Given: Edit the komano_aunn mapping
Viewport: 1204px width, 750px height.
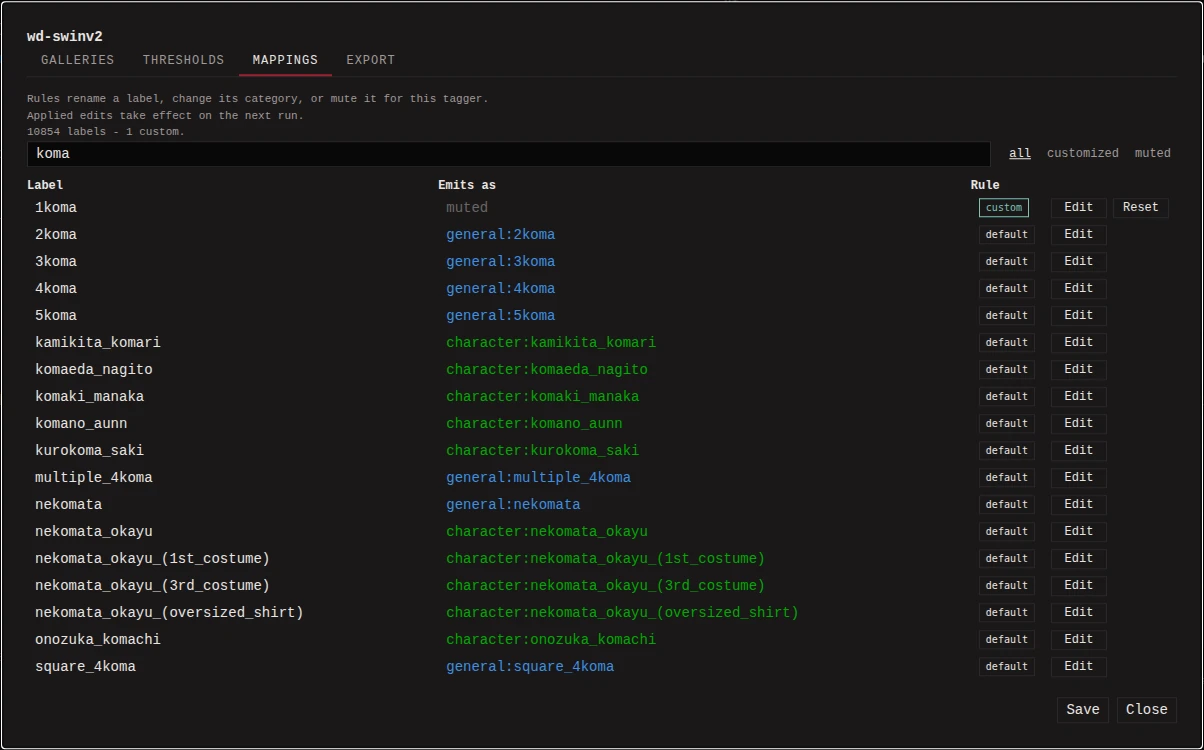Looking at the screenshot, I should coord(1079,423).
